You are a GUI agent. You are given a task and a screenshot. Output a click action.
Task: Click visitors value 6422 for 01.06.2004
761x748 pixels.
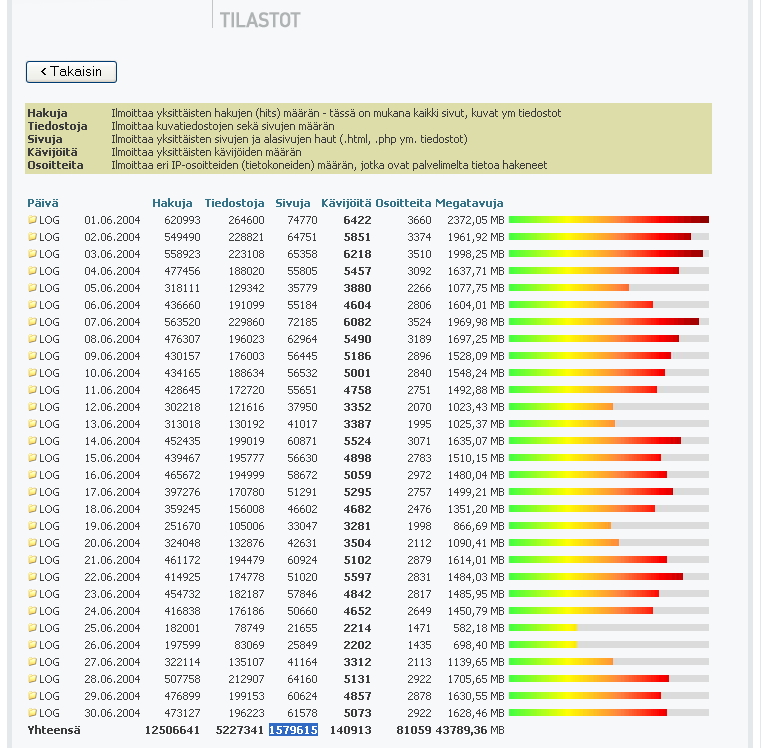pos(357,220)
